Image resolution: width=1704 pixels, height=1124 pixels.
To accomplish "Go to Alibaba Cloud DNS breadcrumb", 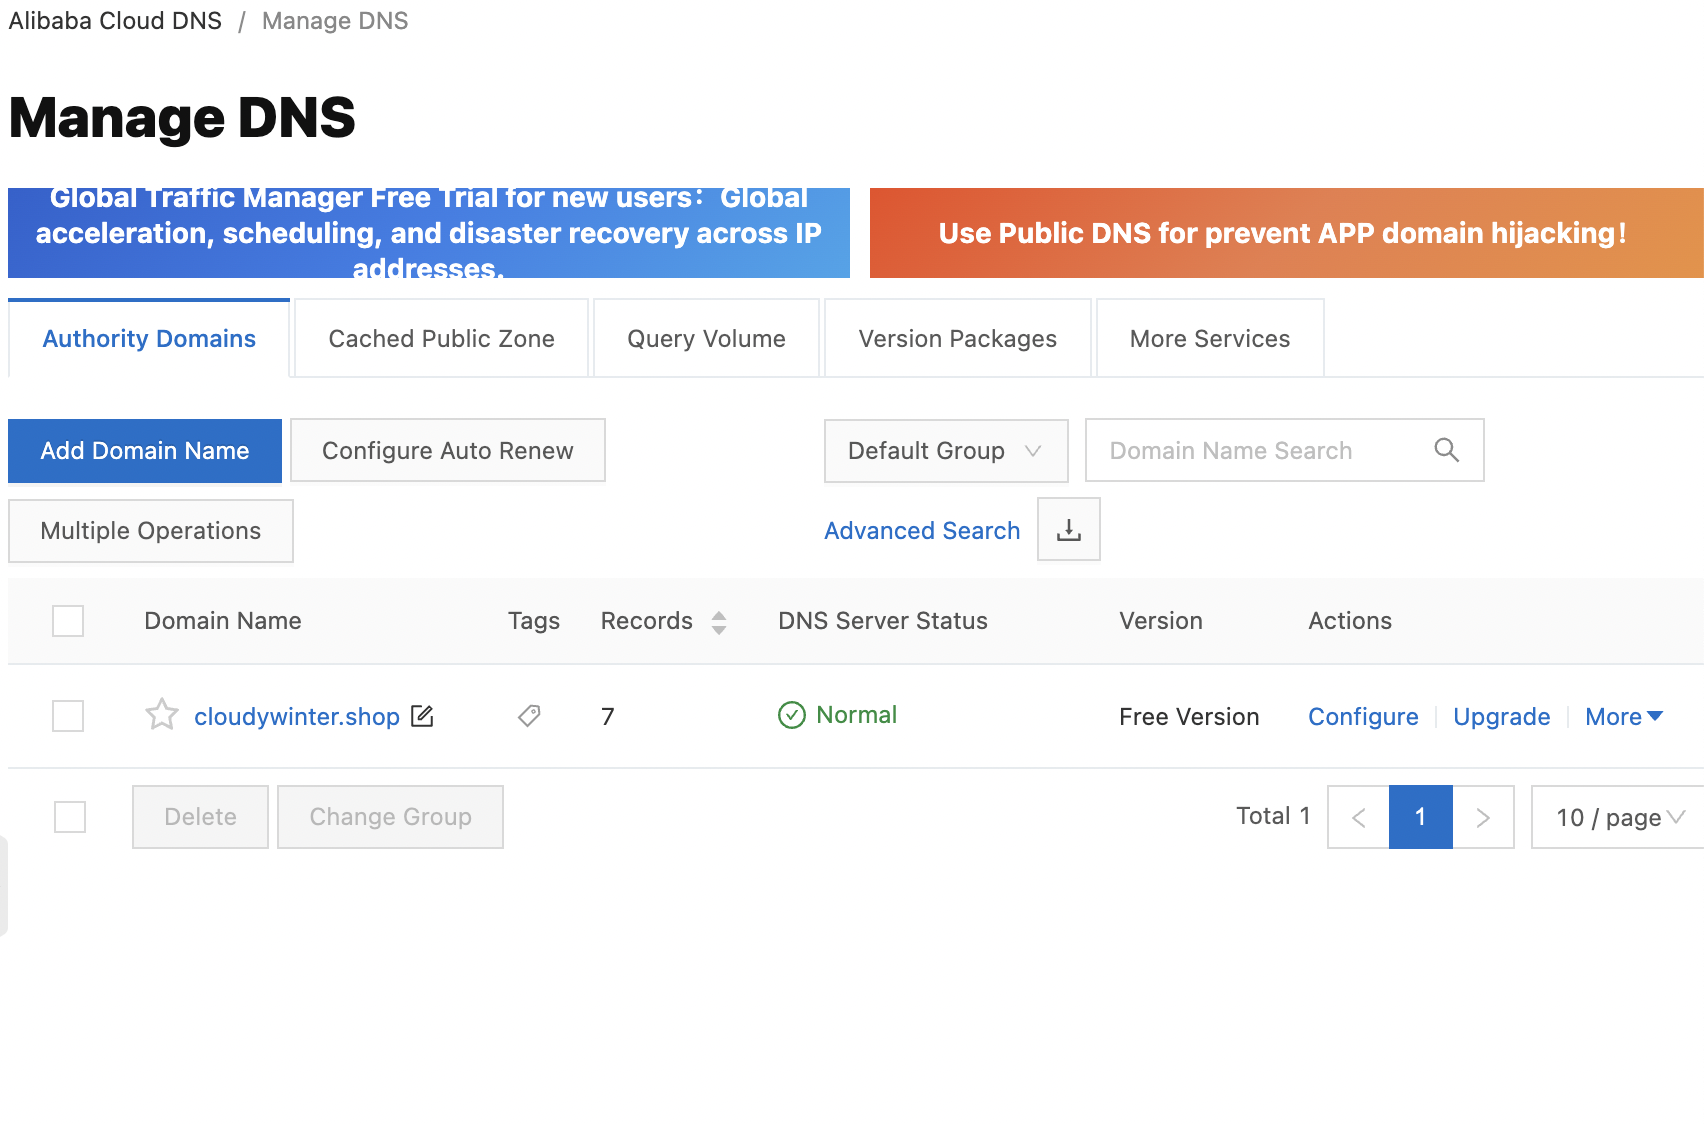I will click(x=115, y=21).
